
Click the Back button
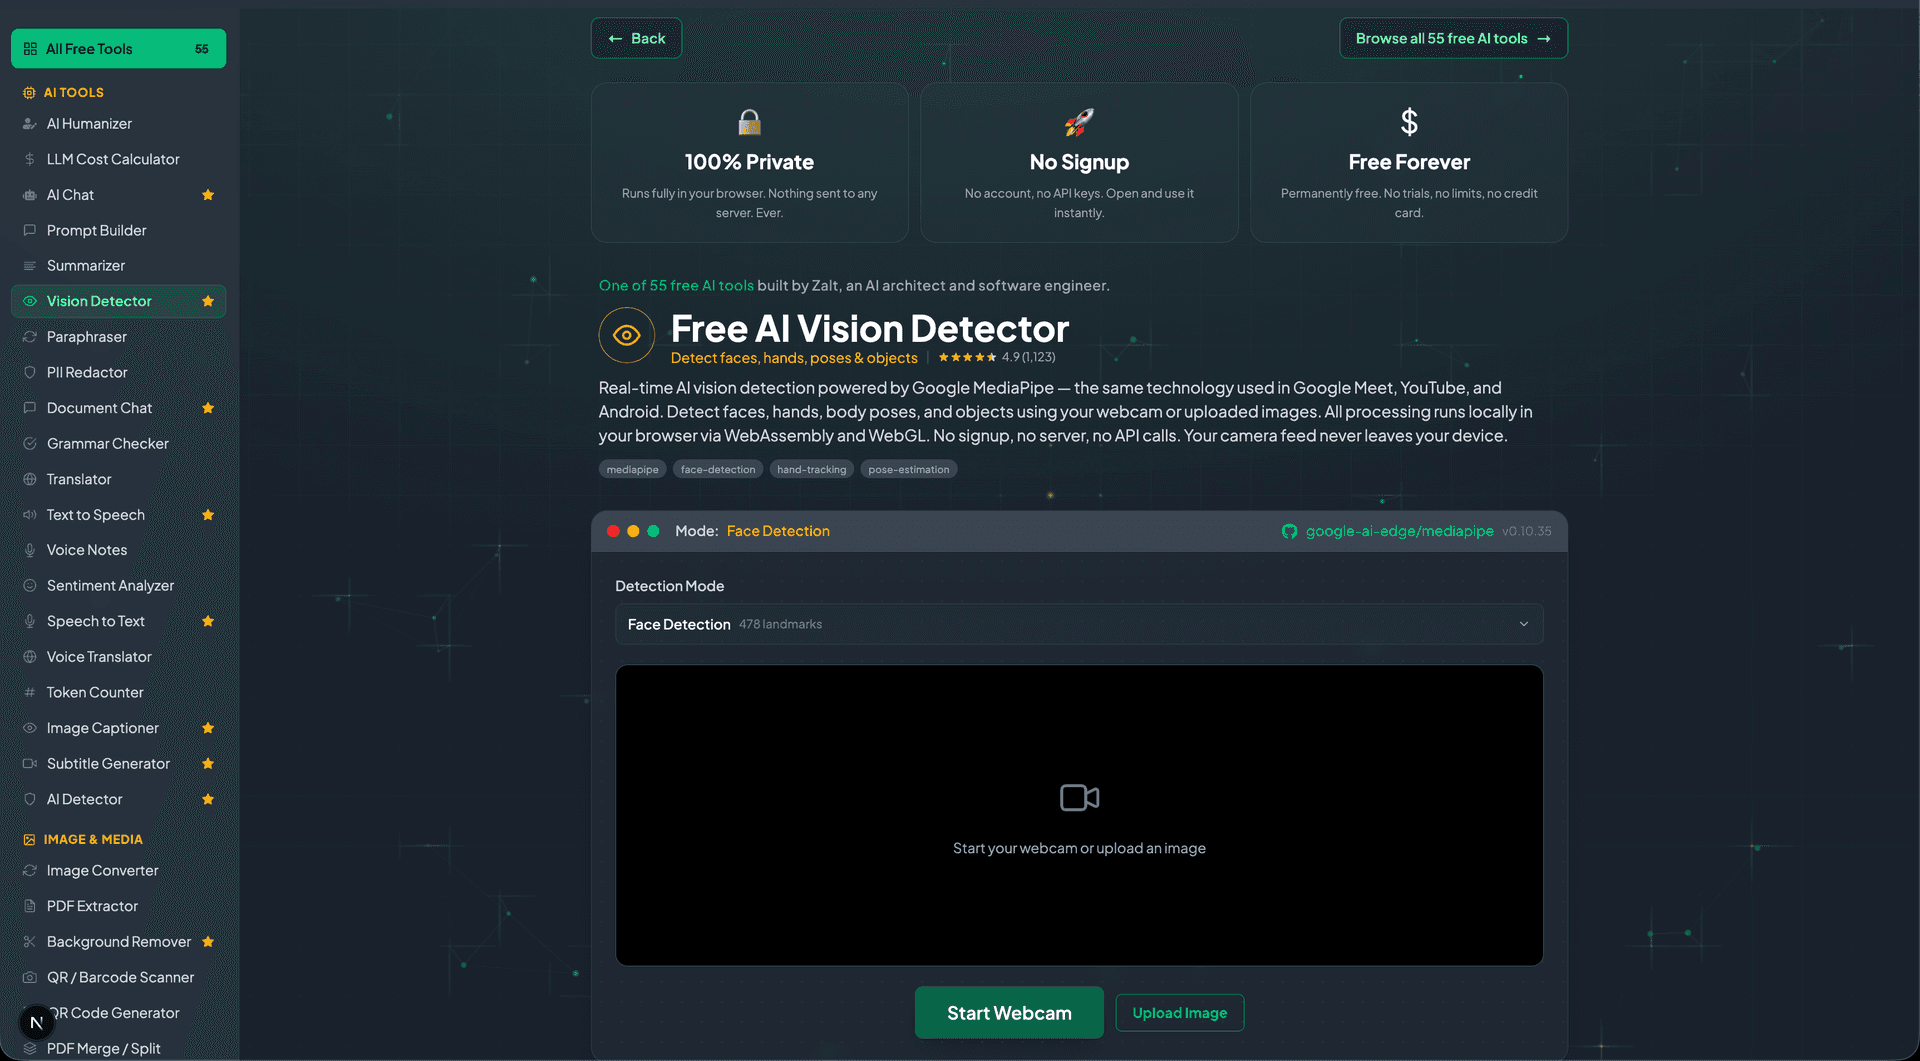tap(636, 38)
